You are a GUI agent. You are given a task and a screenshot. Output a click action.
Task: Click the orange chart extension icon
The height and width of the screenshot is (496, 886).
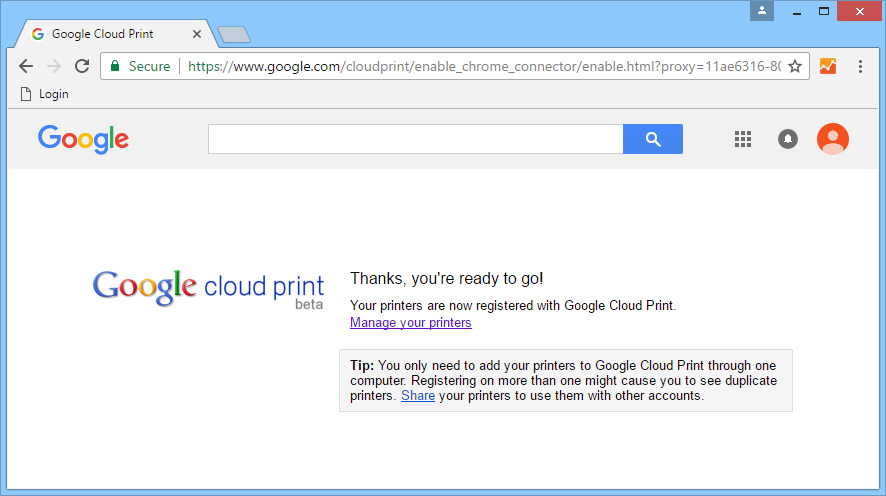[x=828, y=66]
